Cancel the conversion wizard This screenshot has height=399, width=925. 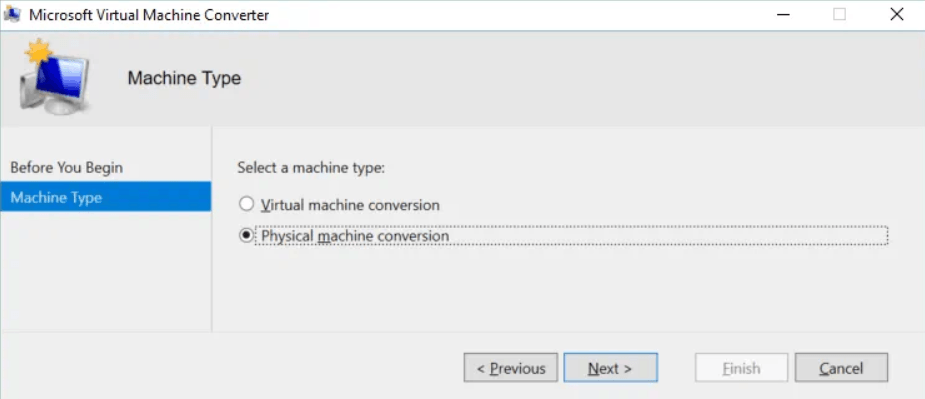(841, 368)
